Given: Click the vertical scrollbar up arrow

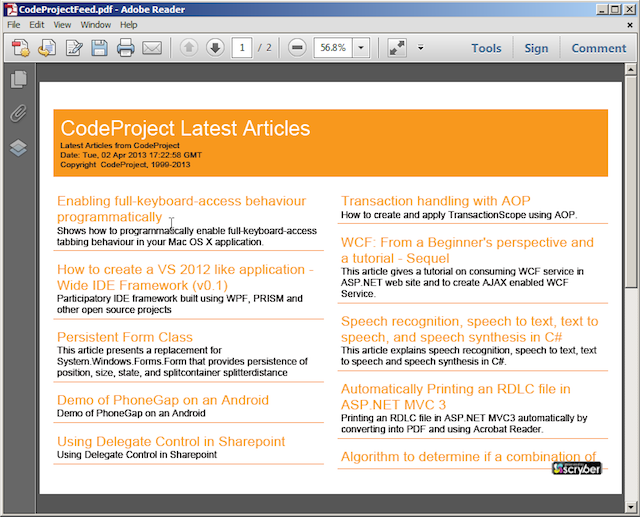Looking at the screenshot, I should 631,69.
